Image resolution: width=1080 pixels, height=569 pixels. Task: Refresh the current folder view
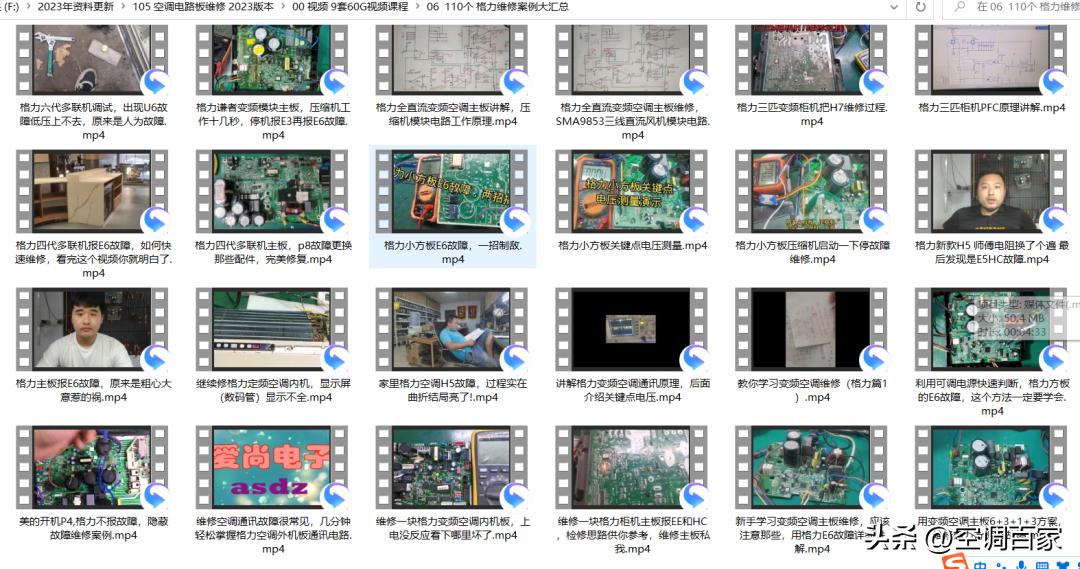(920, 7)
